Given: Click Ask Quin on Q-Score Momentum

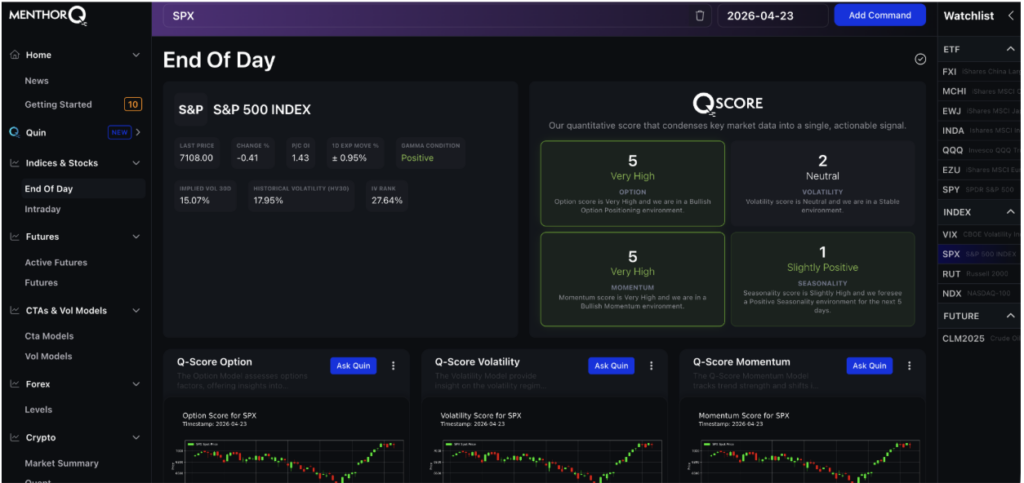Looking at the screenshot, I should [x=870, y=366].
